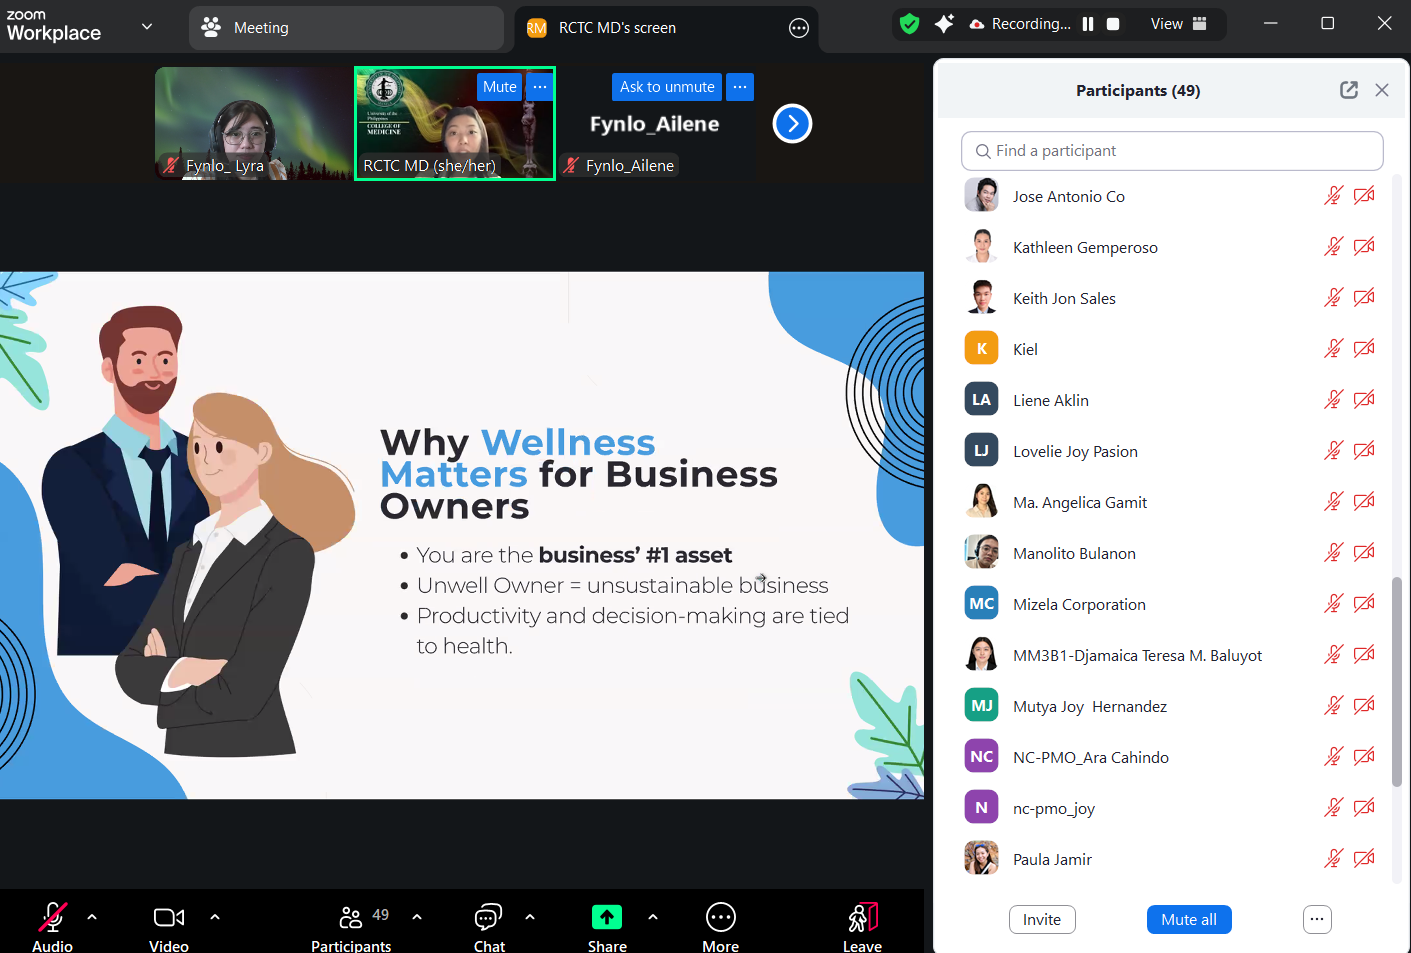The width and height of the screenshot is (1411, 953).
Task: Stop the meeting recording
Action: pyautogui.click(x=1112, y=23)
